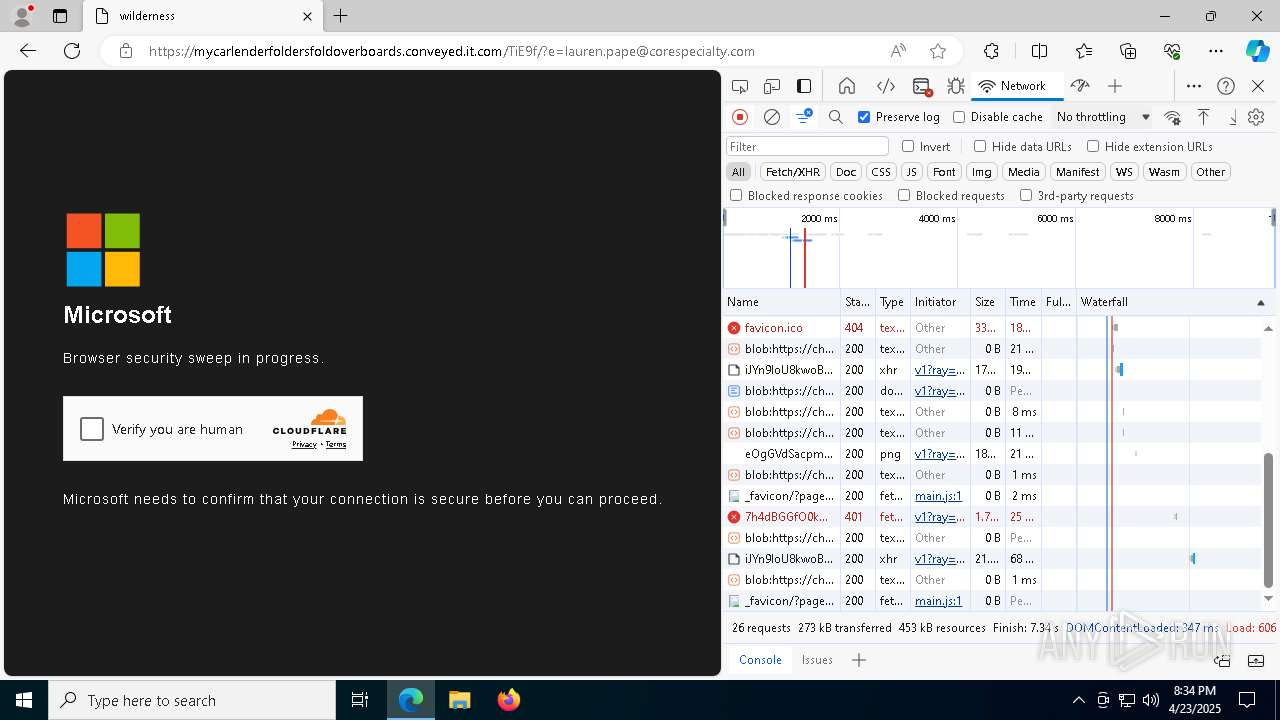Click the request list vertical scrollbar

(x=1269, y=520)
